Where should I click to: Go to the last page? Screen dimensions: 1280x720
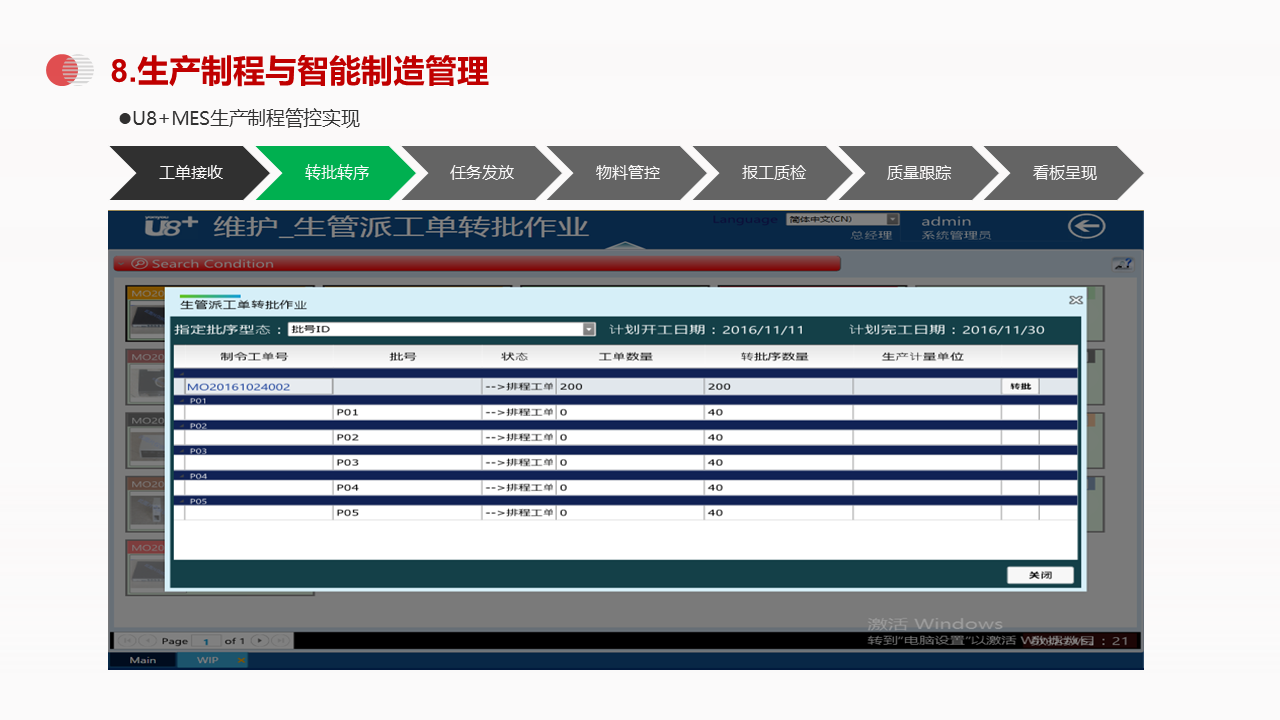coord(280,640)
